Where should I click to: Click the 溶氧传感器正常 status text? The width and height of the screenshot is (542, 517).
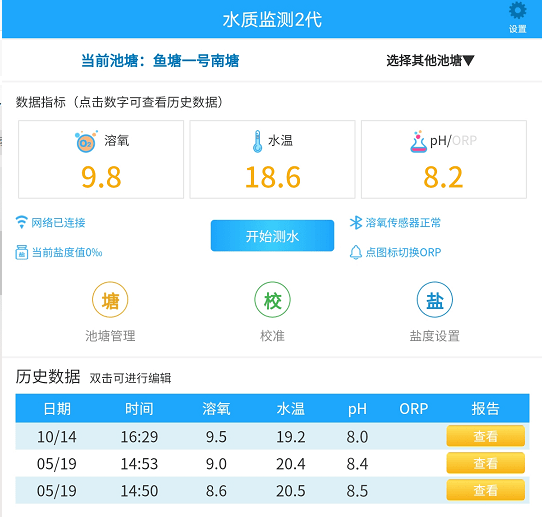click(x=403, y=223)
